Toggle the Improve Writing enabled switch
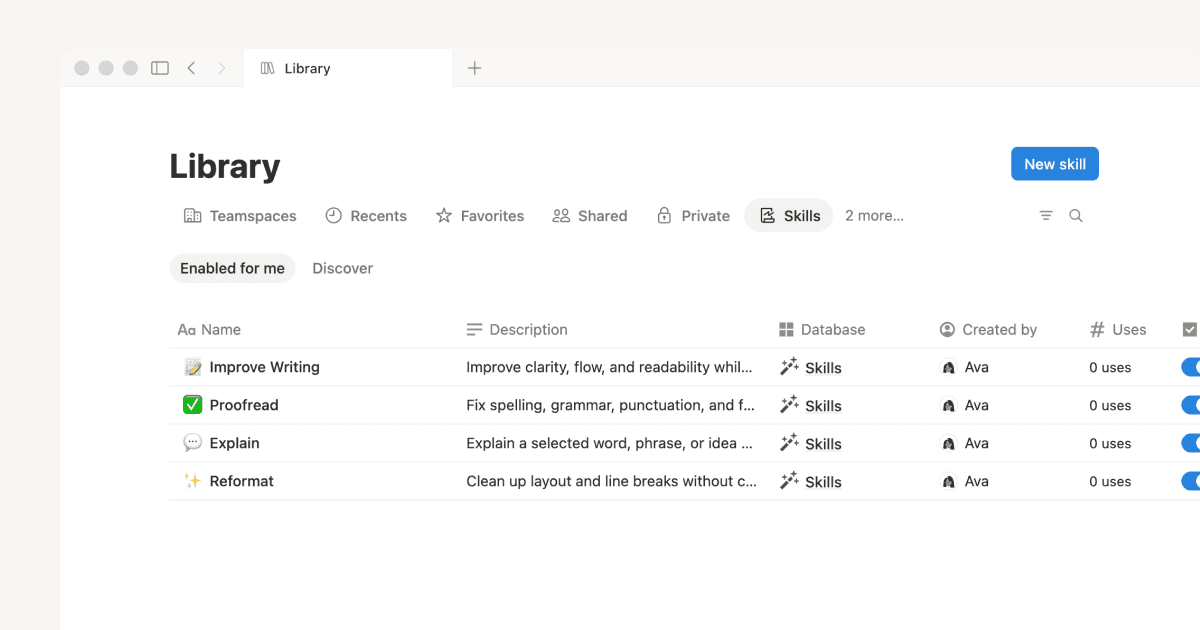Image resolution: width=1200 pixels, height=630 pixels. (x=1191, y=367)
